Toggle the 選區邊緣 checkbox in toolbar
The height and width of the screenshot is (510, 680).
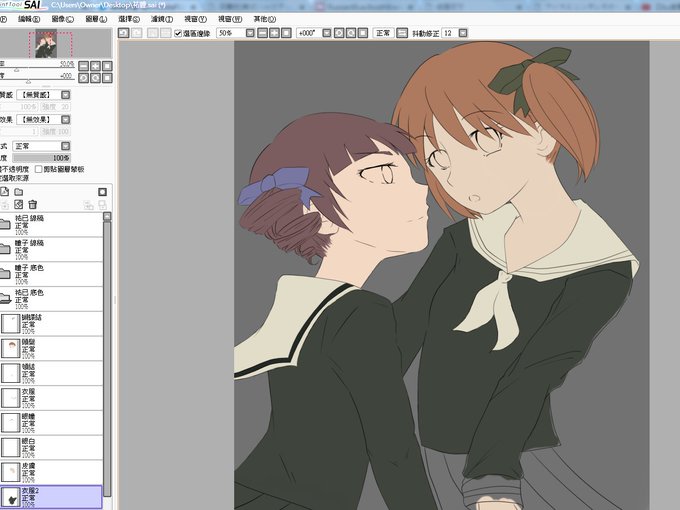click(178, 33)
